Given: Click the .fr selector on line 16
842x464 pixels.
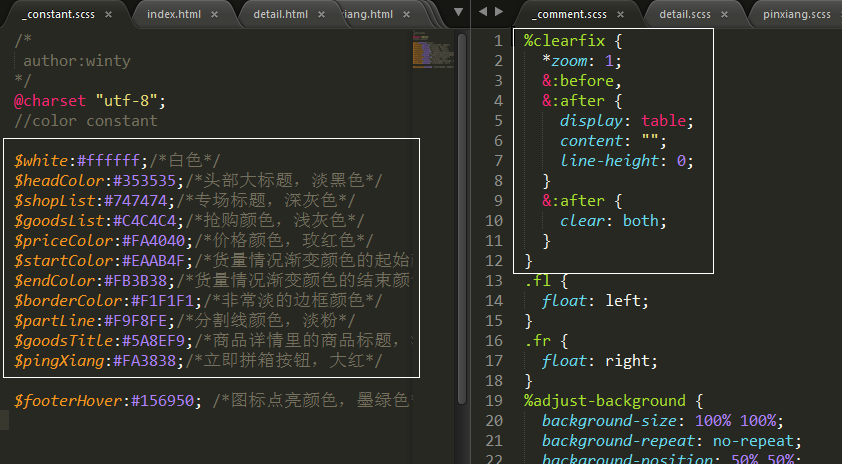Looking at the screenshot, I should 538,341.
